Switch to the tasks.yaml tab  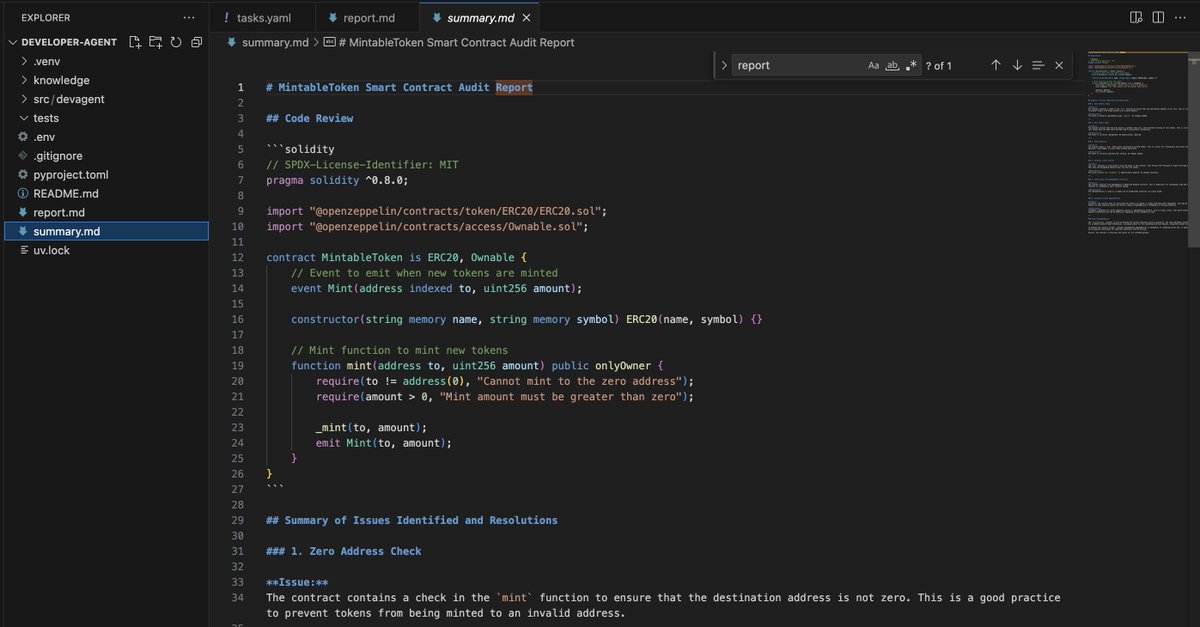pyautogui.click(x=264, y=18)
